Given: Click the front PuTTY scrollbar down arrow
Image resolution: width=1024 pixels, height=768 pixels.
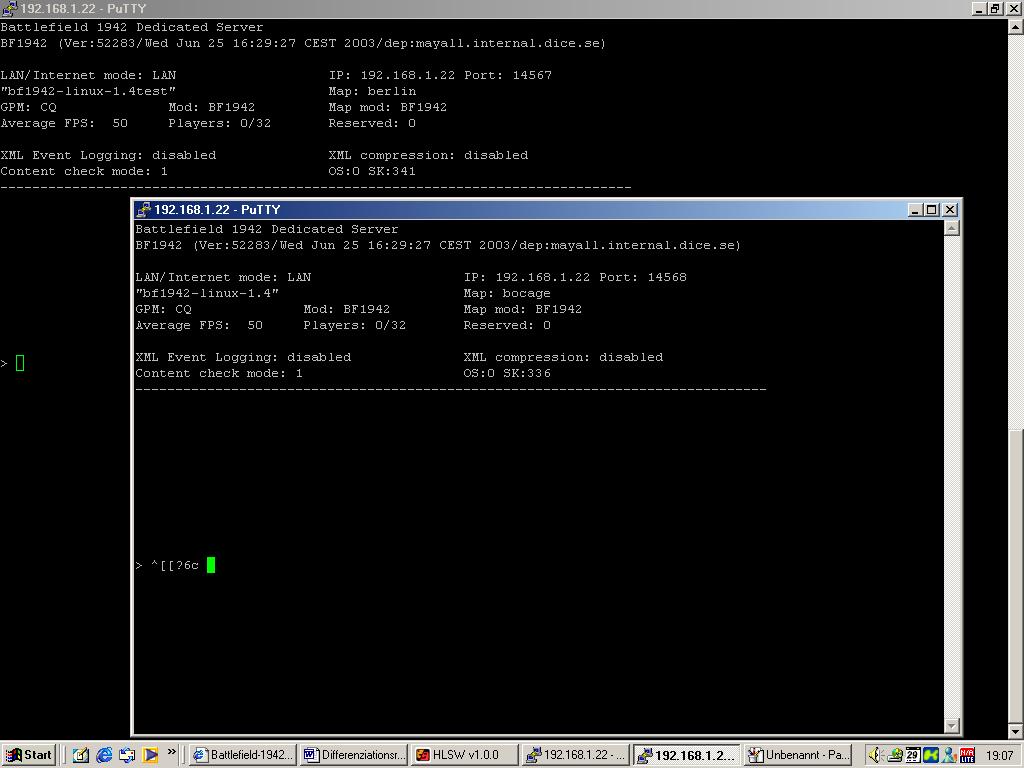Looking at the screenshot, I should click(952, 726).
